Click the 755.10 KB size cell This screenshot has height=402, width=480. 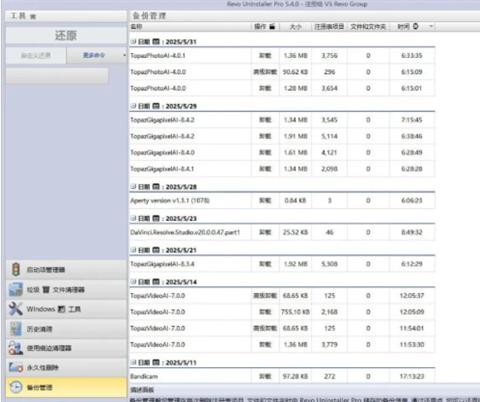click(295, 312)
